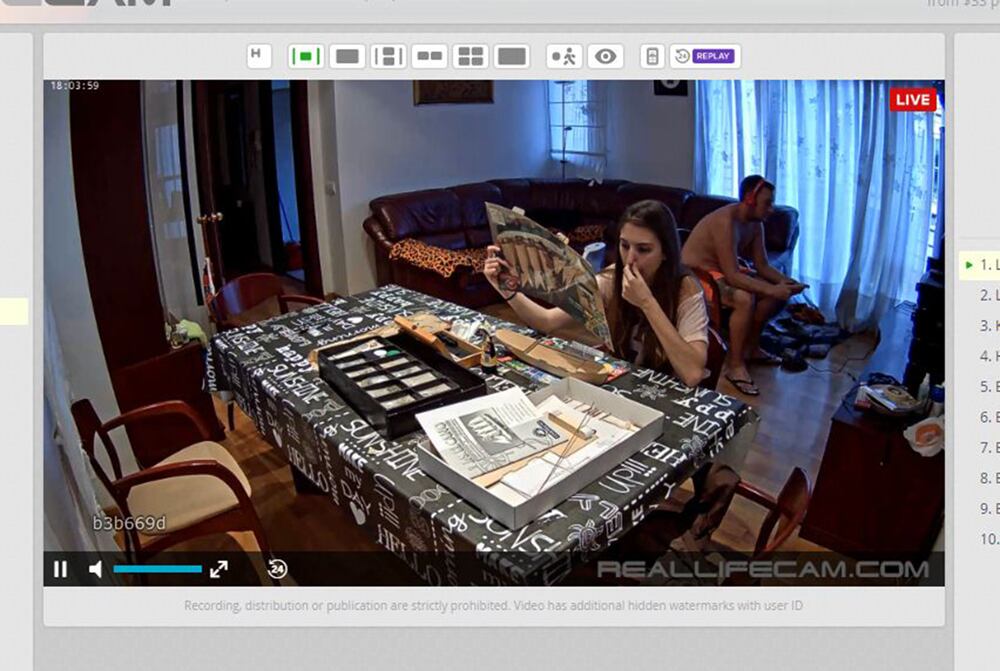The height and width of the screenshot is (671, 1000).
Task: Enter fullscreen with the expand arrows
Action: tap(218, 569)
